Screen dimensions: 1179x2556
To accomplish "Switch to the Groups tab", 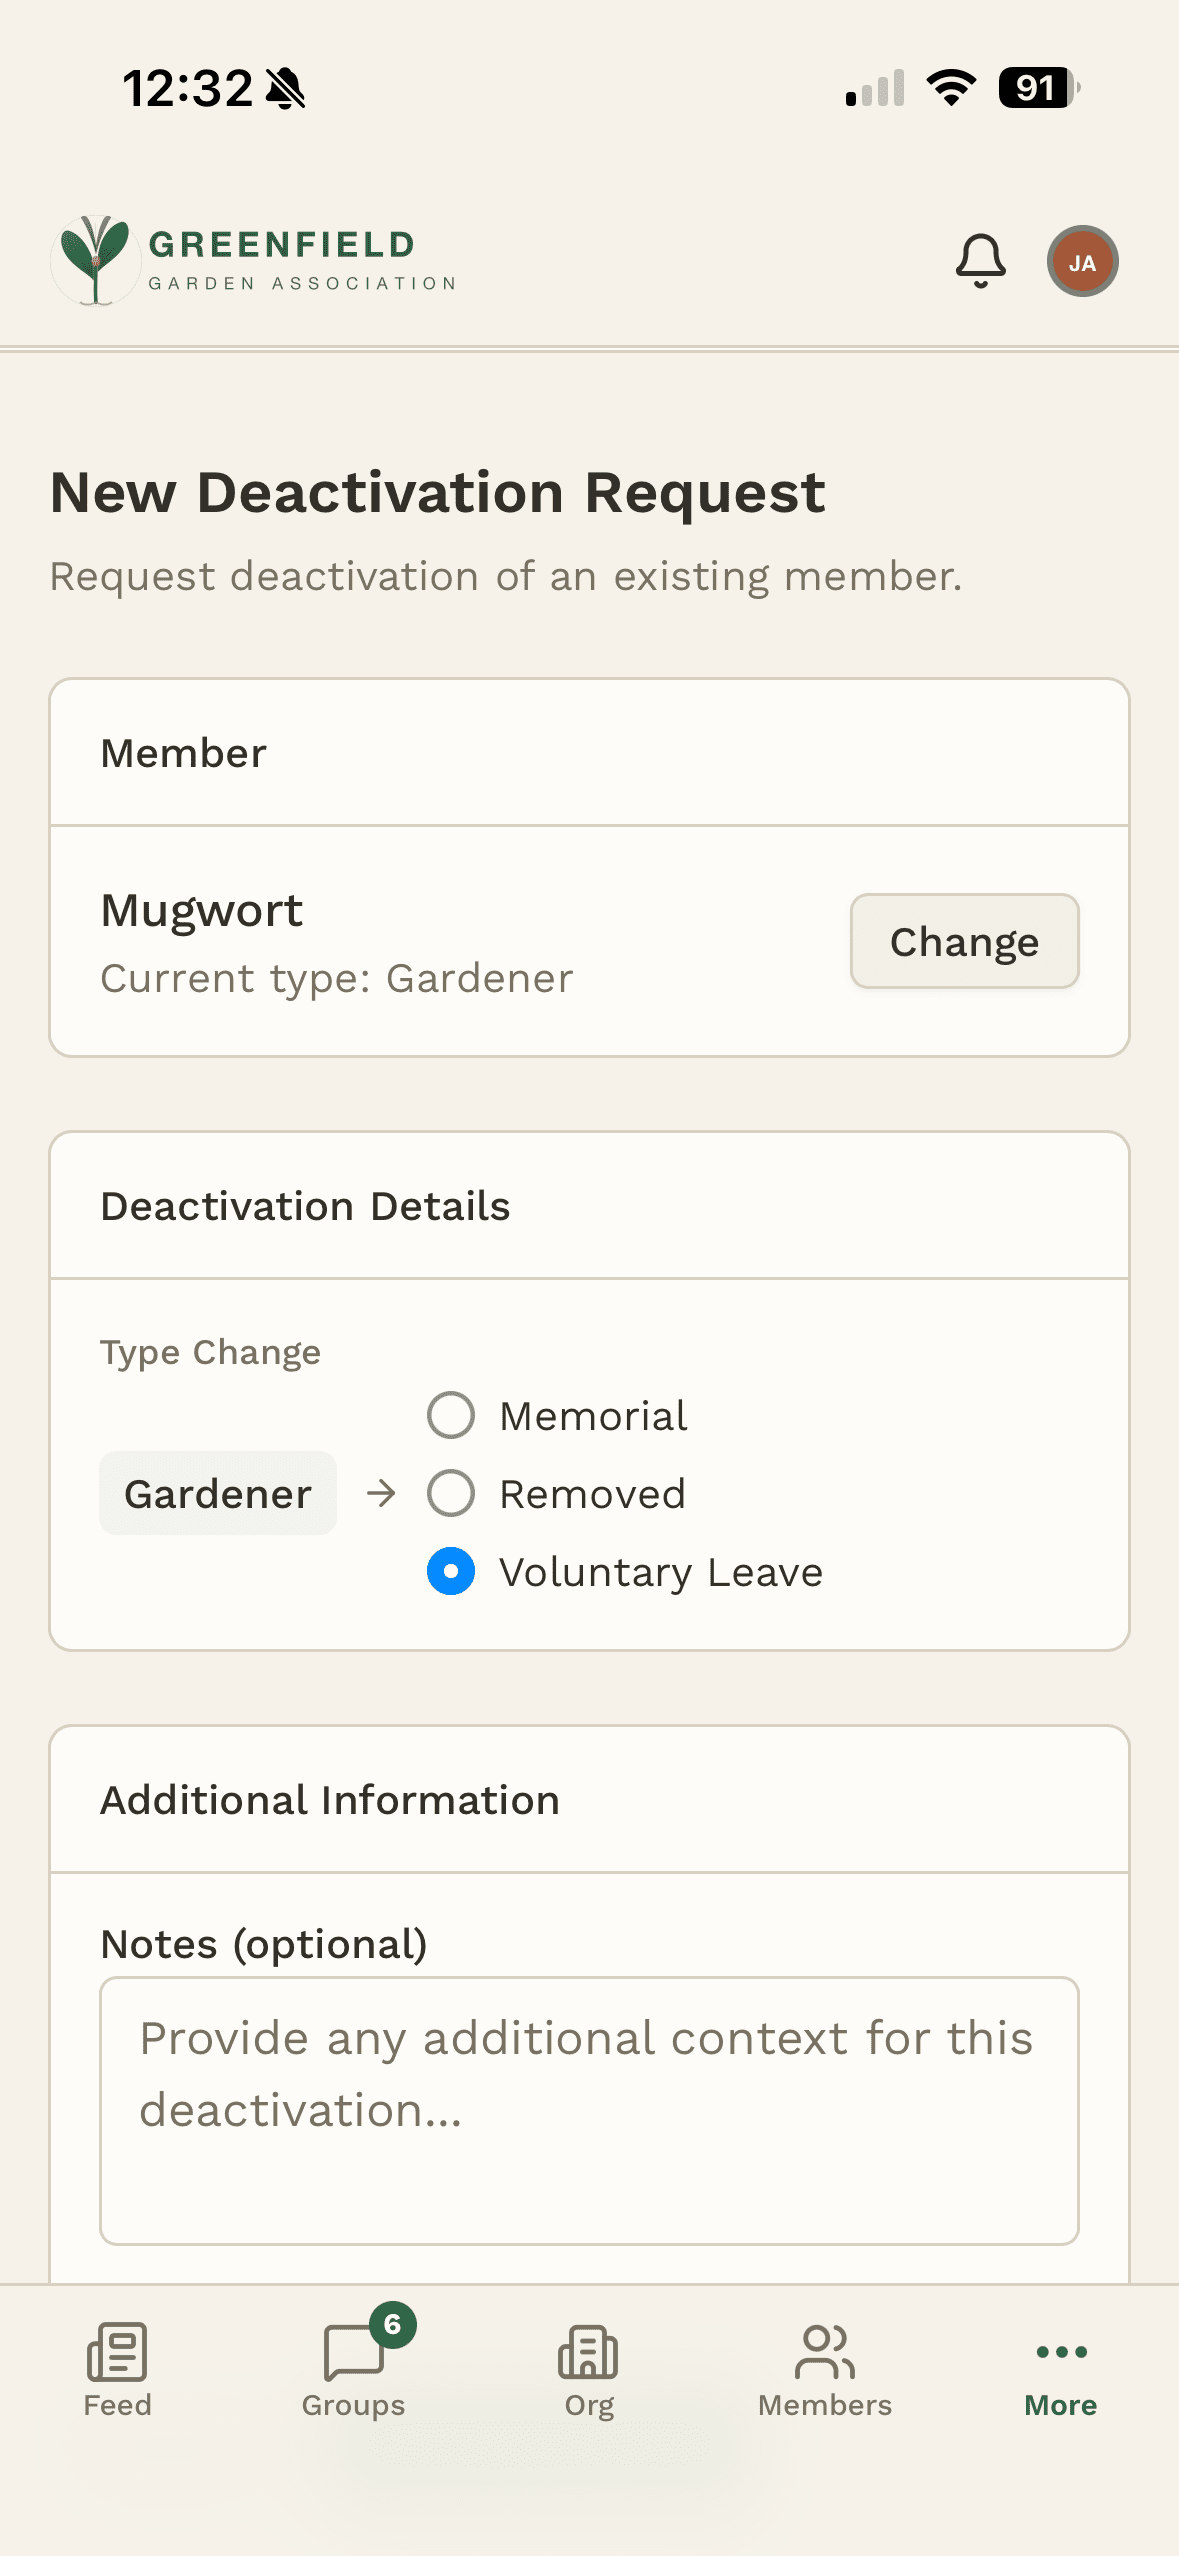I will (x=351, y=2370).
